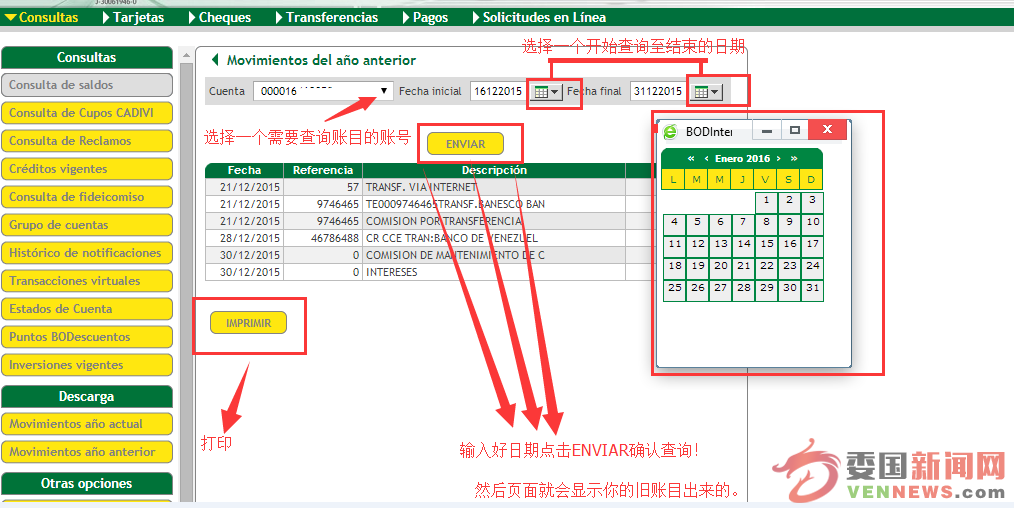Click the ENVIAR button
1014x508 pixels.
coord(466,144)
